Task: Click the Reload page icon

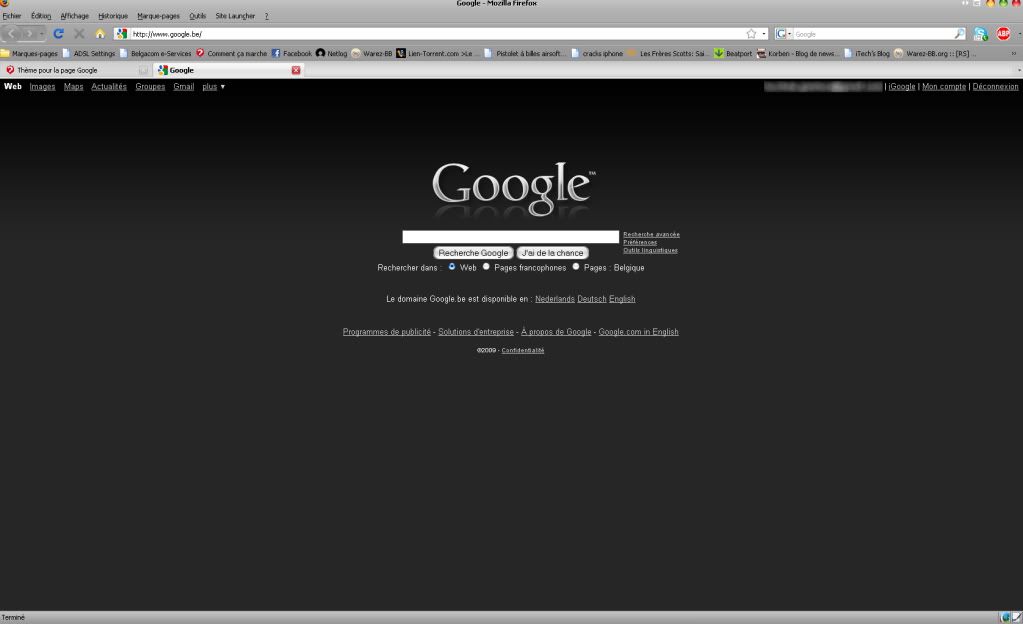Action: coord(59,34)
